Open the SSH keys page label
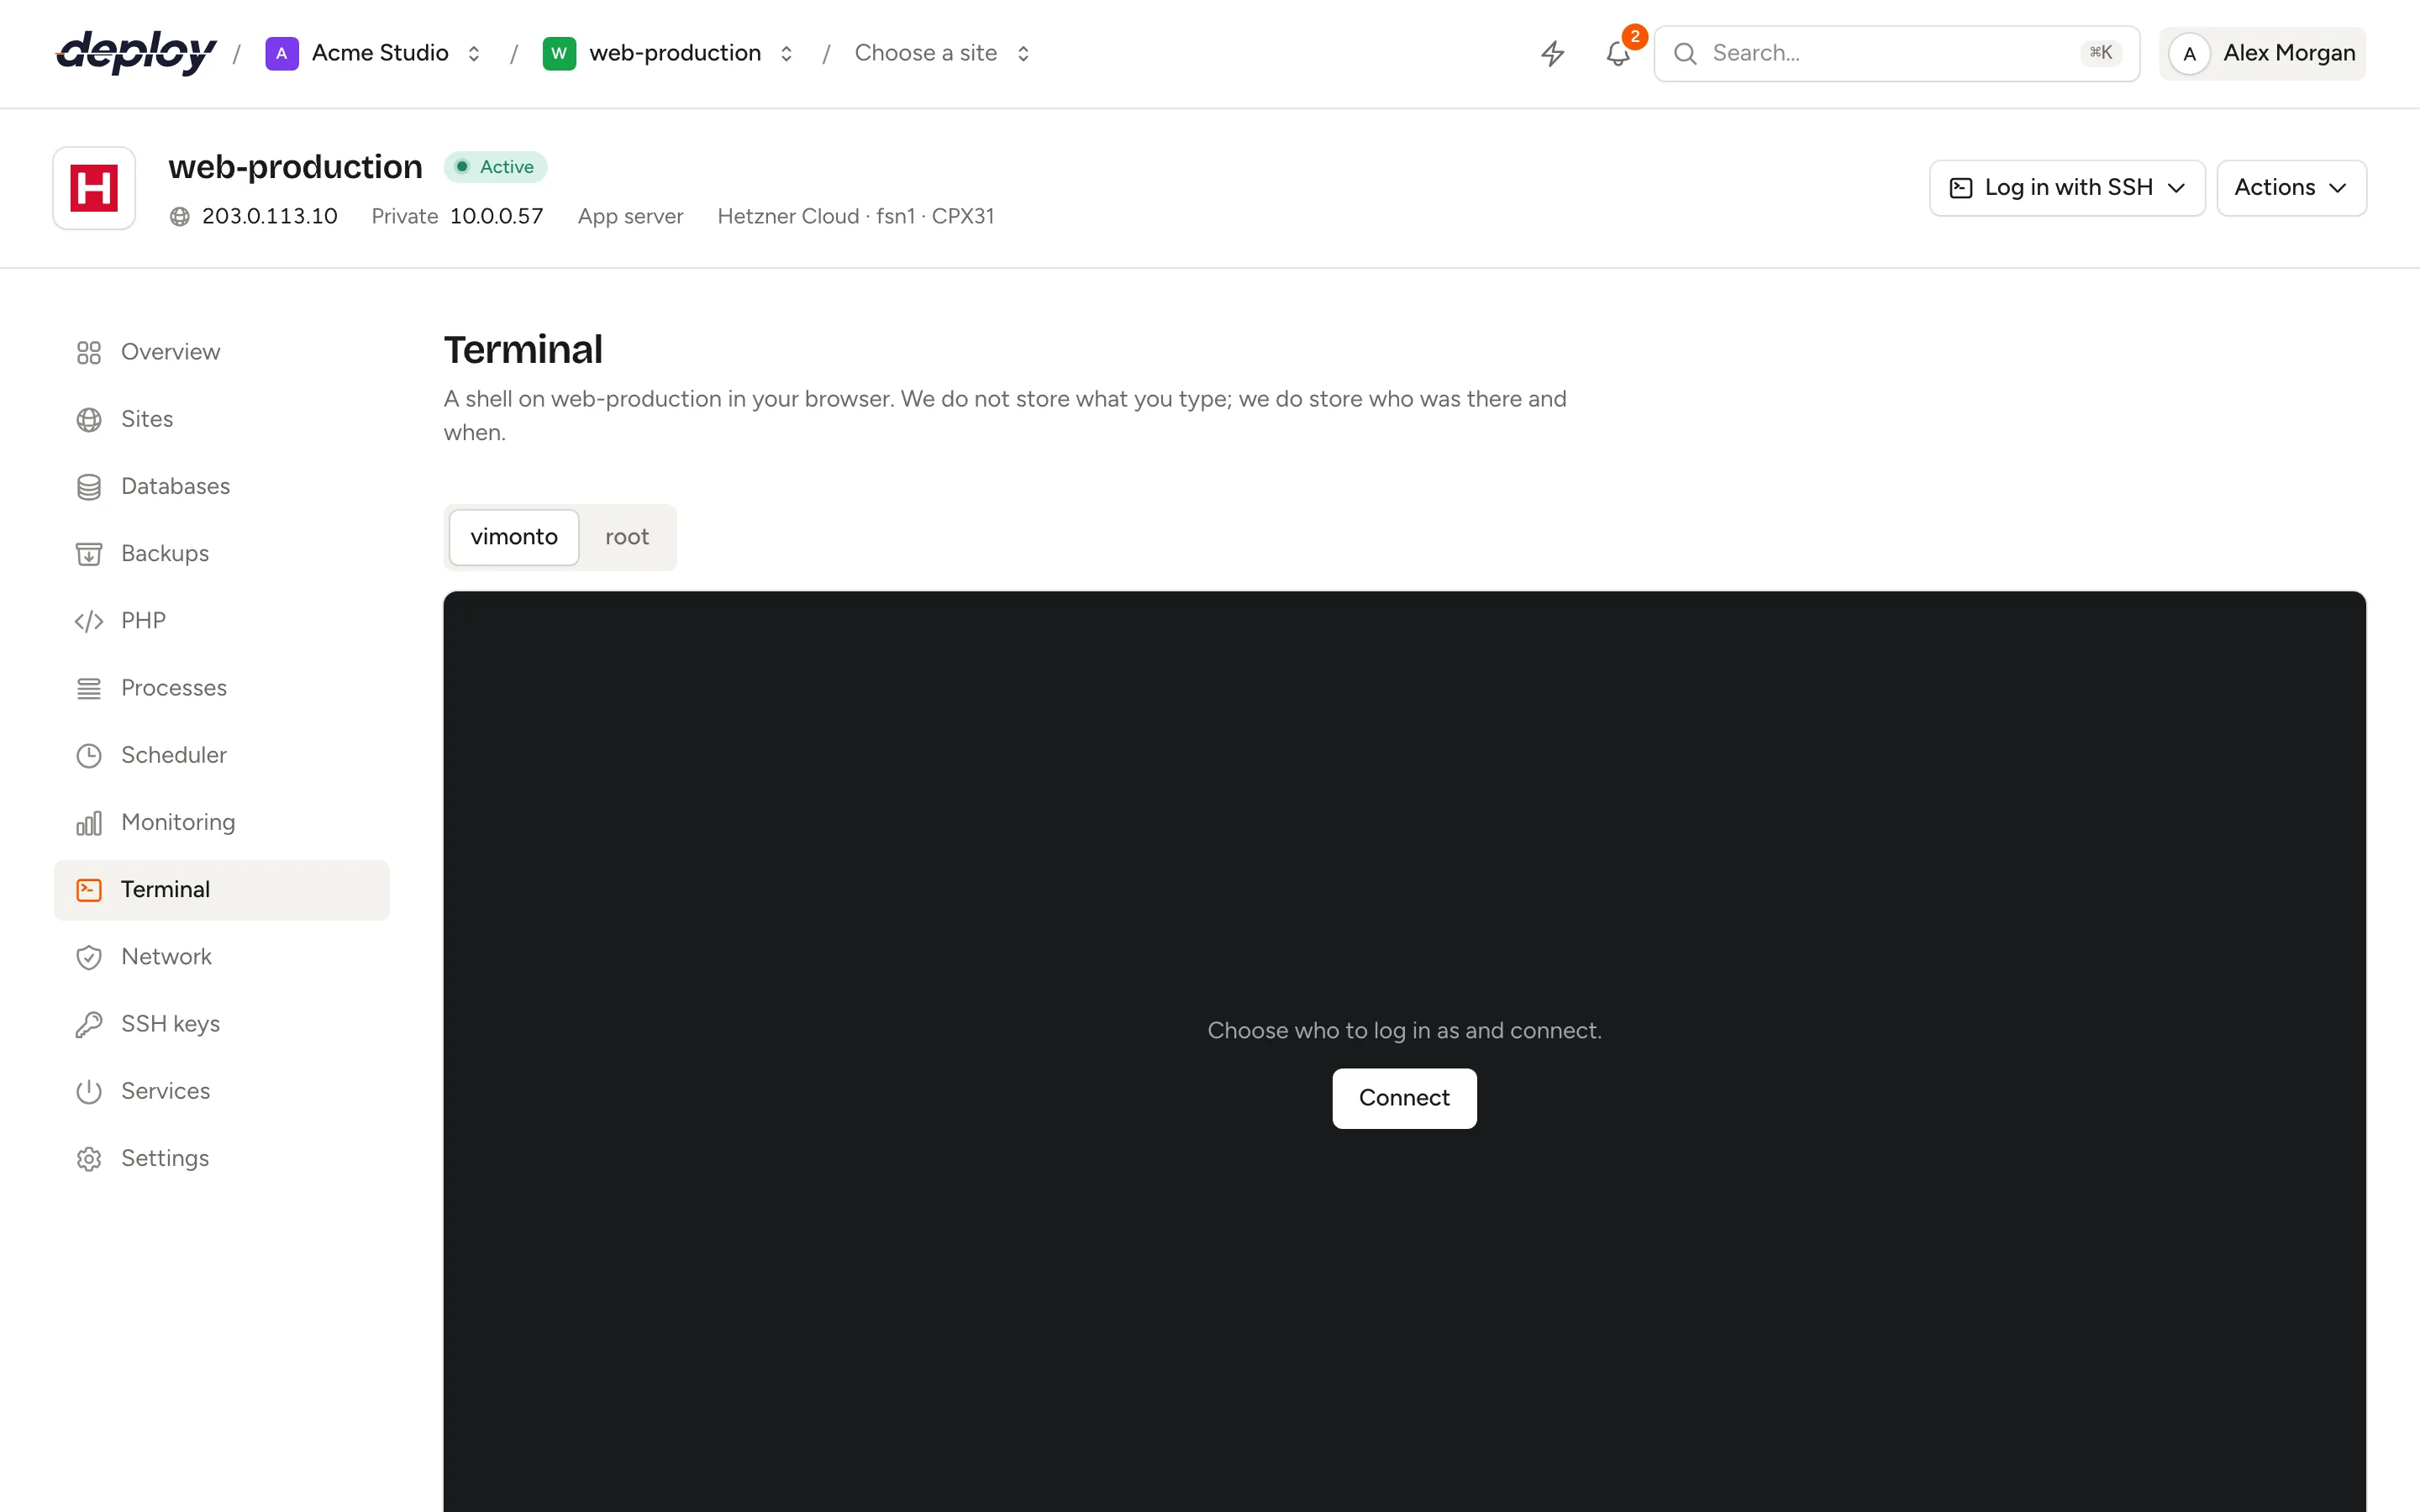 [x=171, y=1024]
